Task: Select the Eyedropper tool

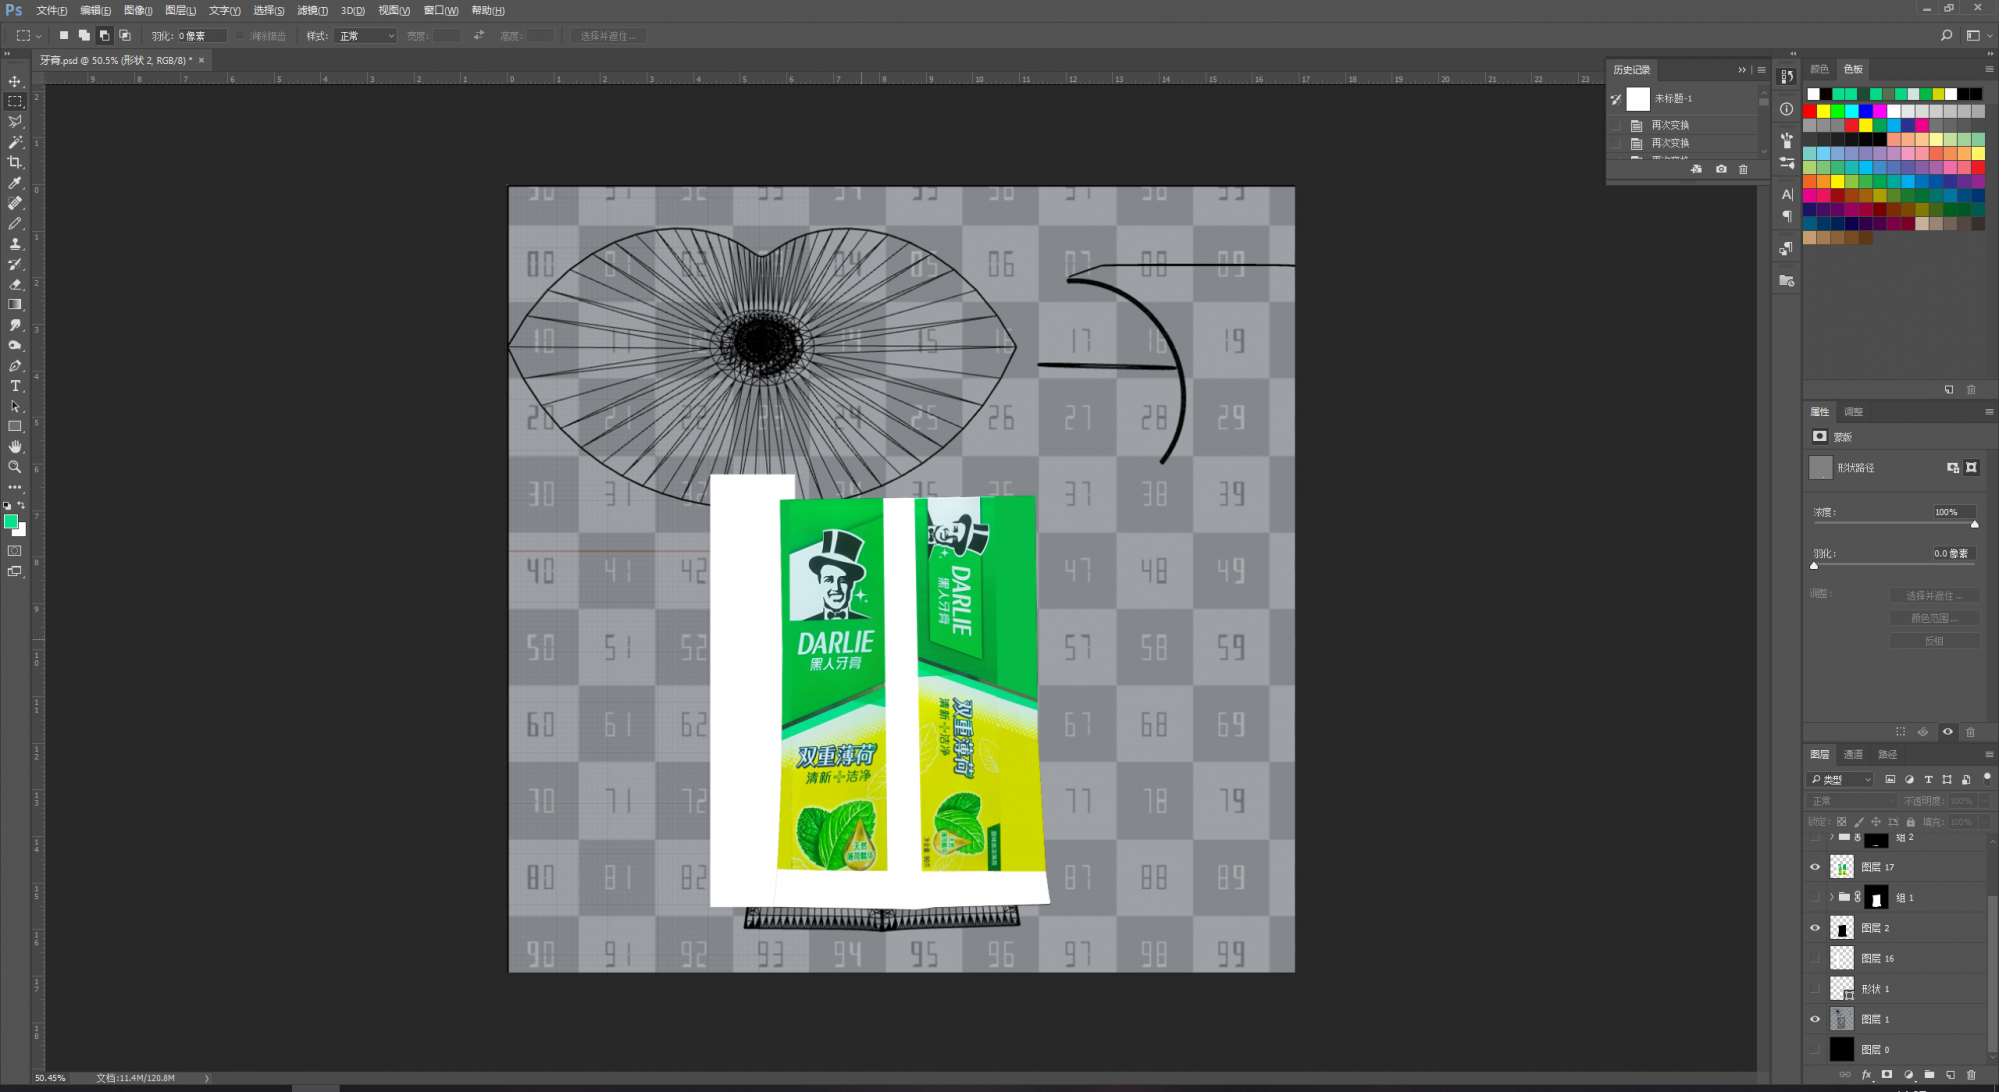Action: pyautogui.click(x=15, y=183)
